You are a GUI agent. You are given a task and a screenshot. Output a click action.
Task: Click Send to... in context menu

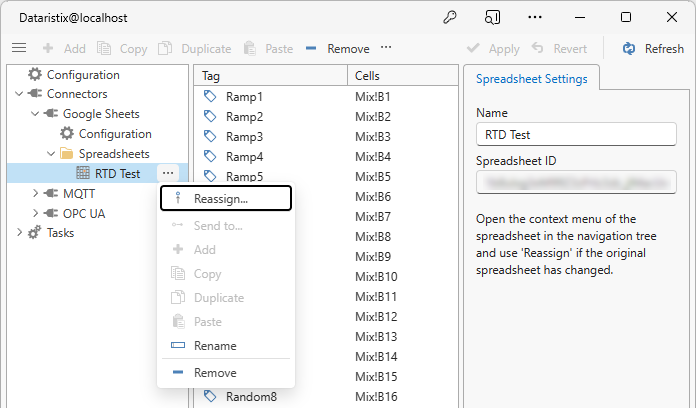coord(226,226)
